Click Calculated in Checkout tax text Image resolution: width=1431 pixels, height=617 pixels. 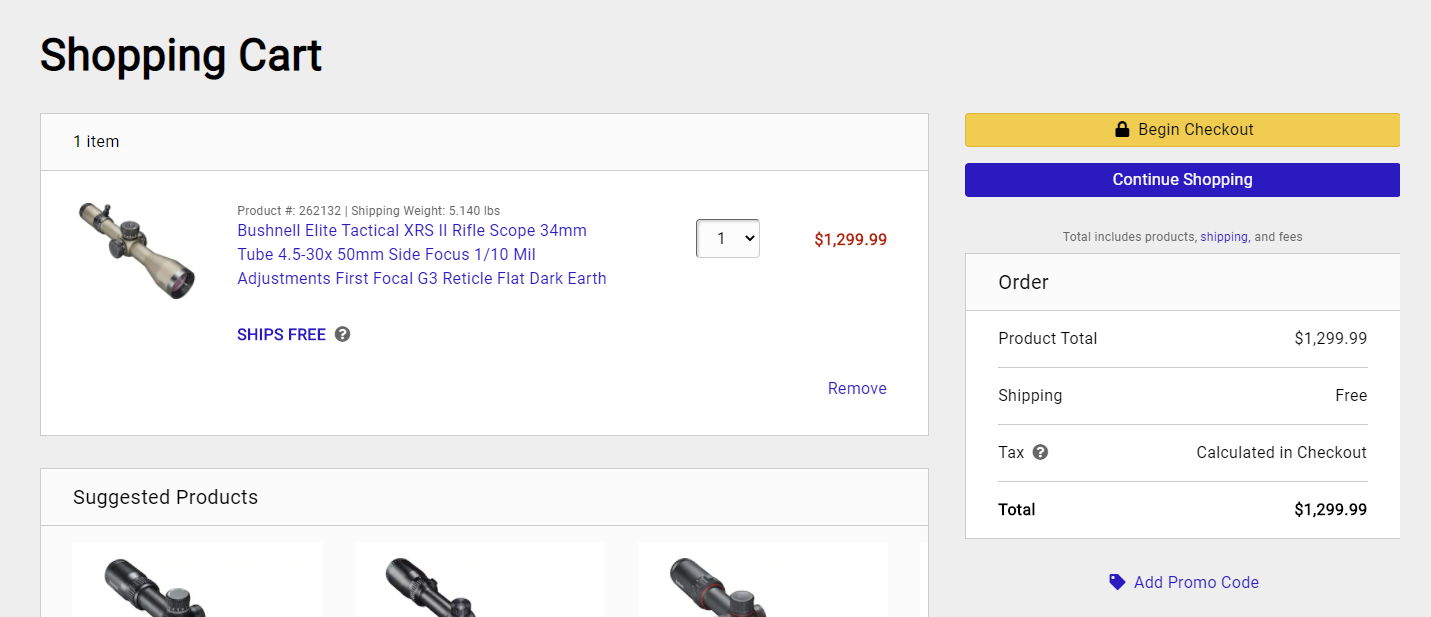1281,452
